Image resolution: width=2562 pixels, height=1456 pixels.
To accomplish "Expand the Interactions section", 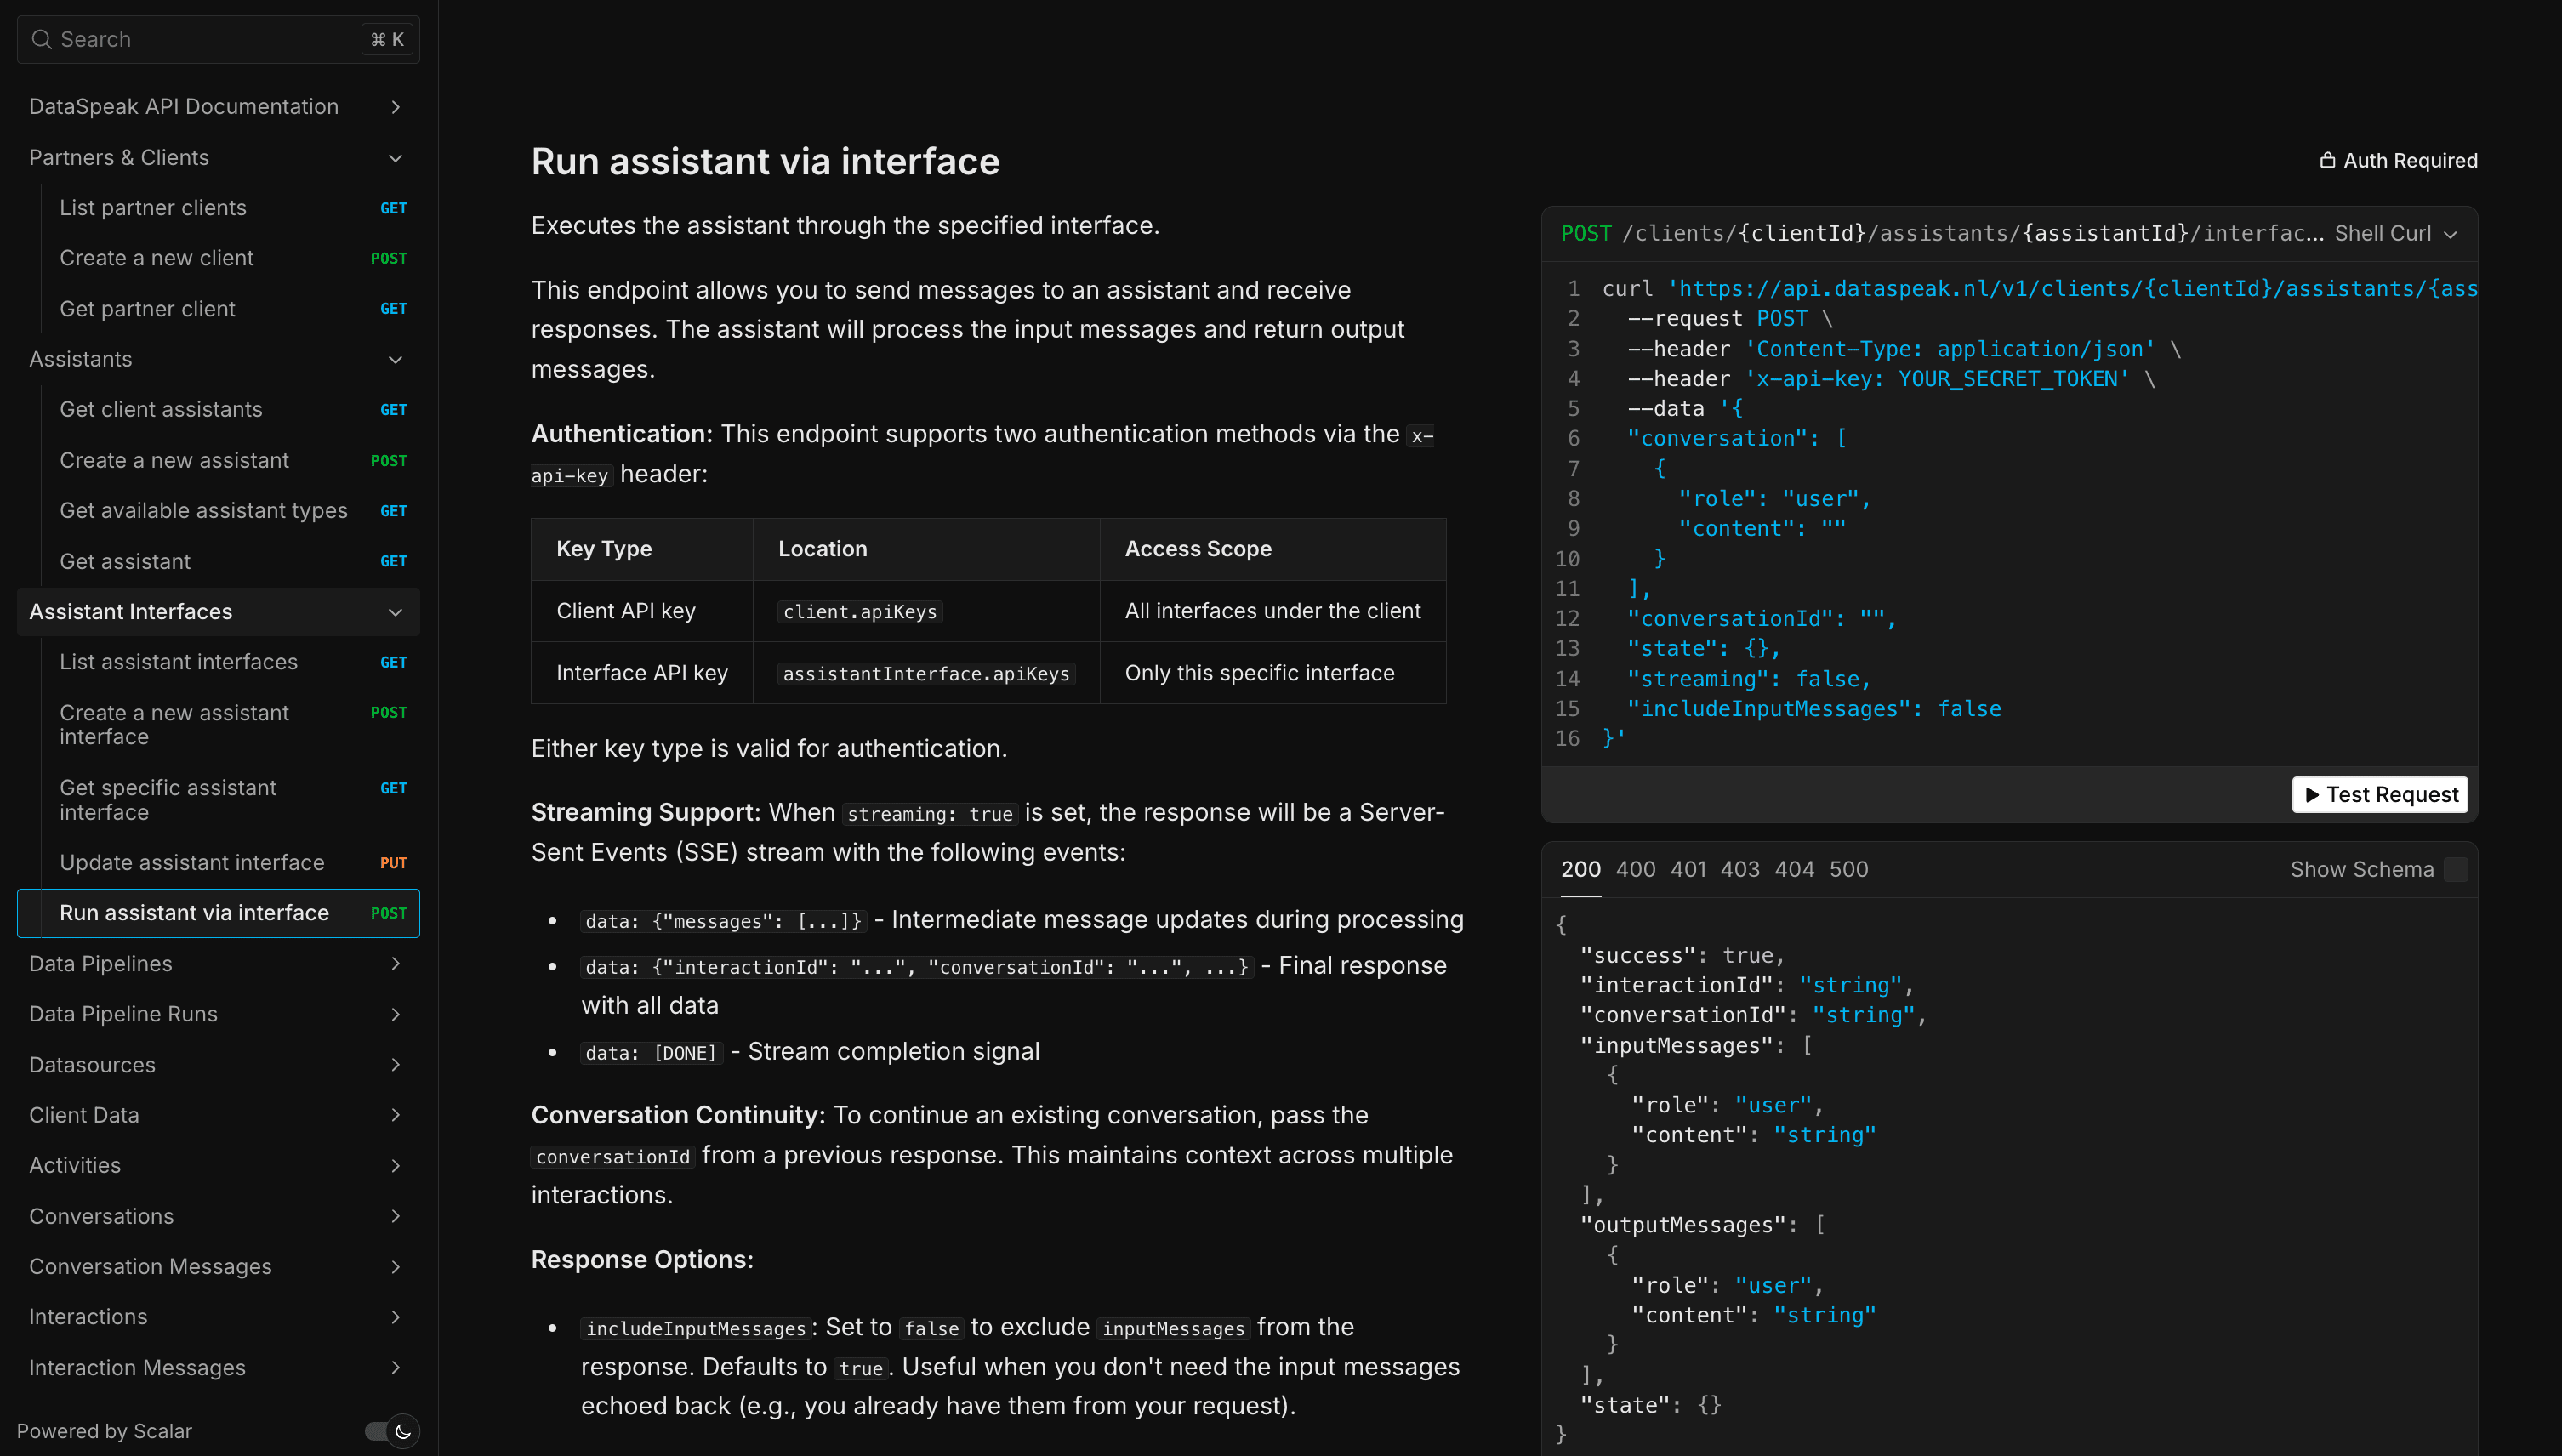I will tap(218, 1317).
